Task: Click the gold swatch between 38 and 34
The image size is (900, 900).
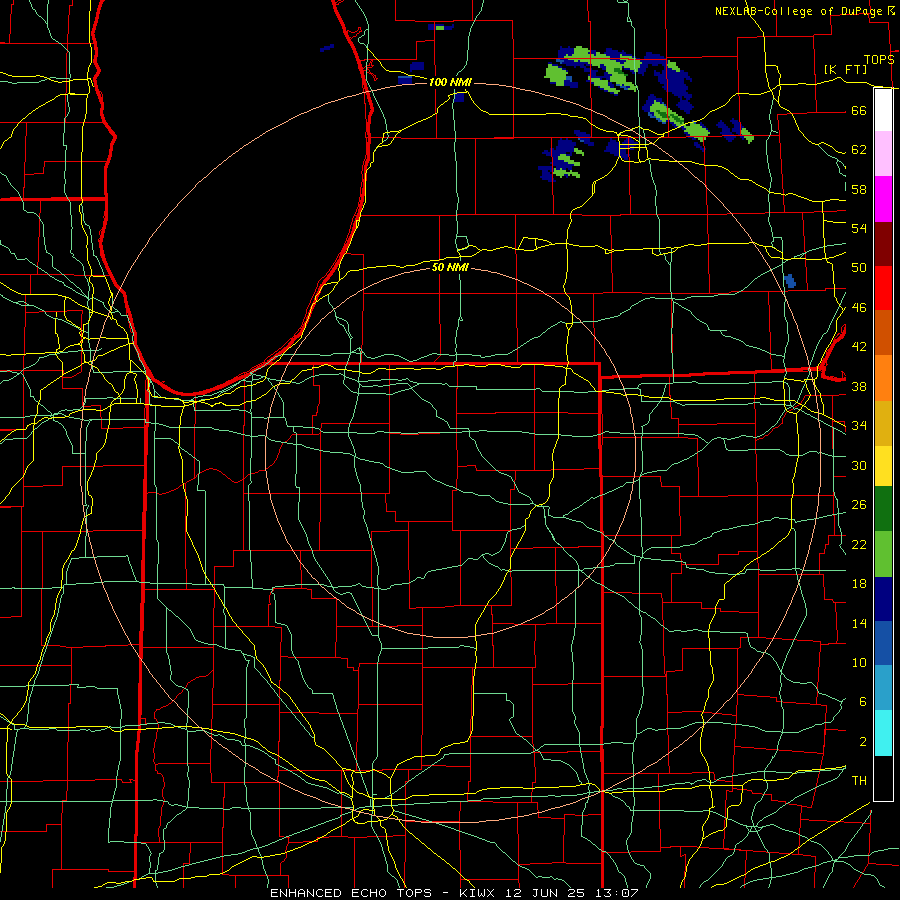Action: click(883, 424)
